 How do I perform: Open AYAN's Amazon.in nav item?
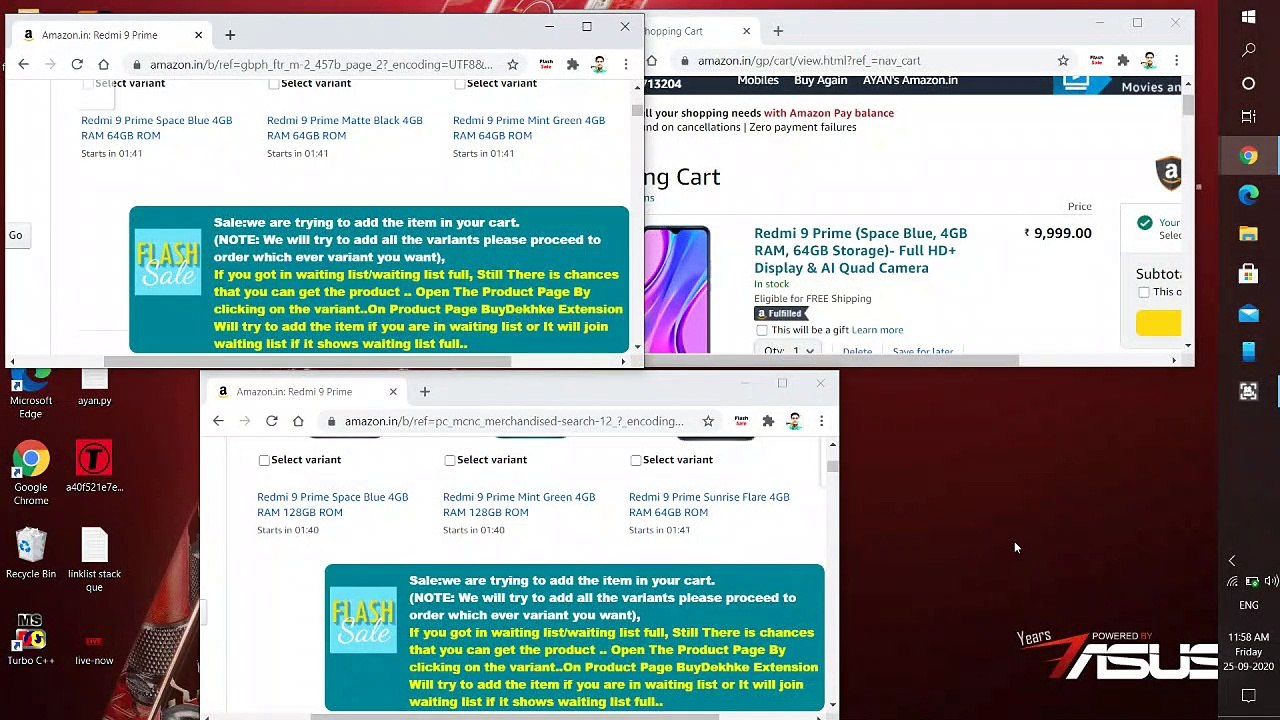click(910, 81)
